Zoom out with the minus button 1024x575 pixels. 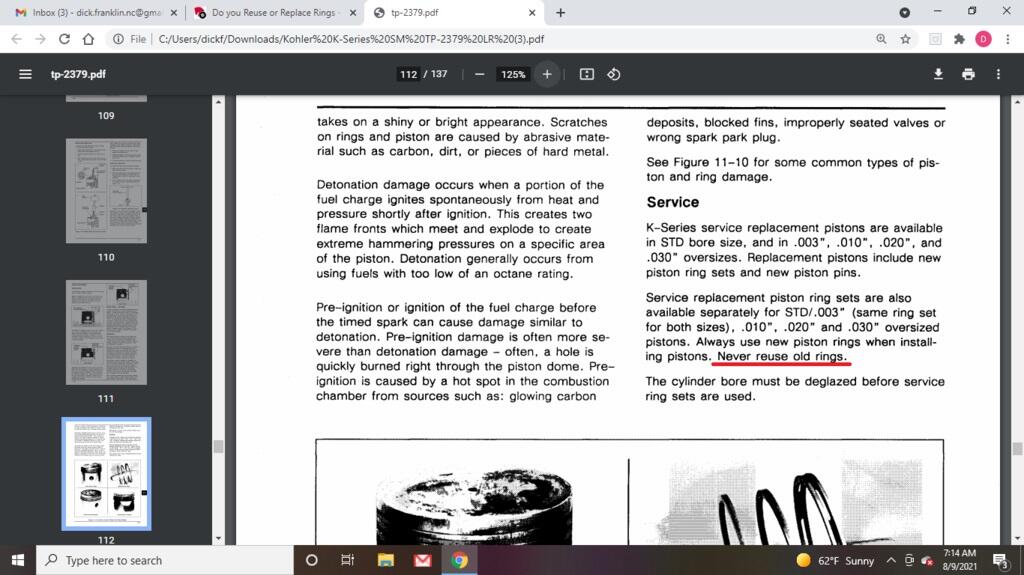tap(479, 74)
